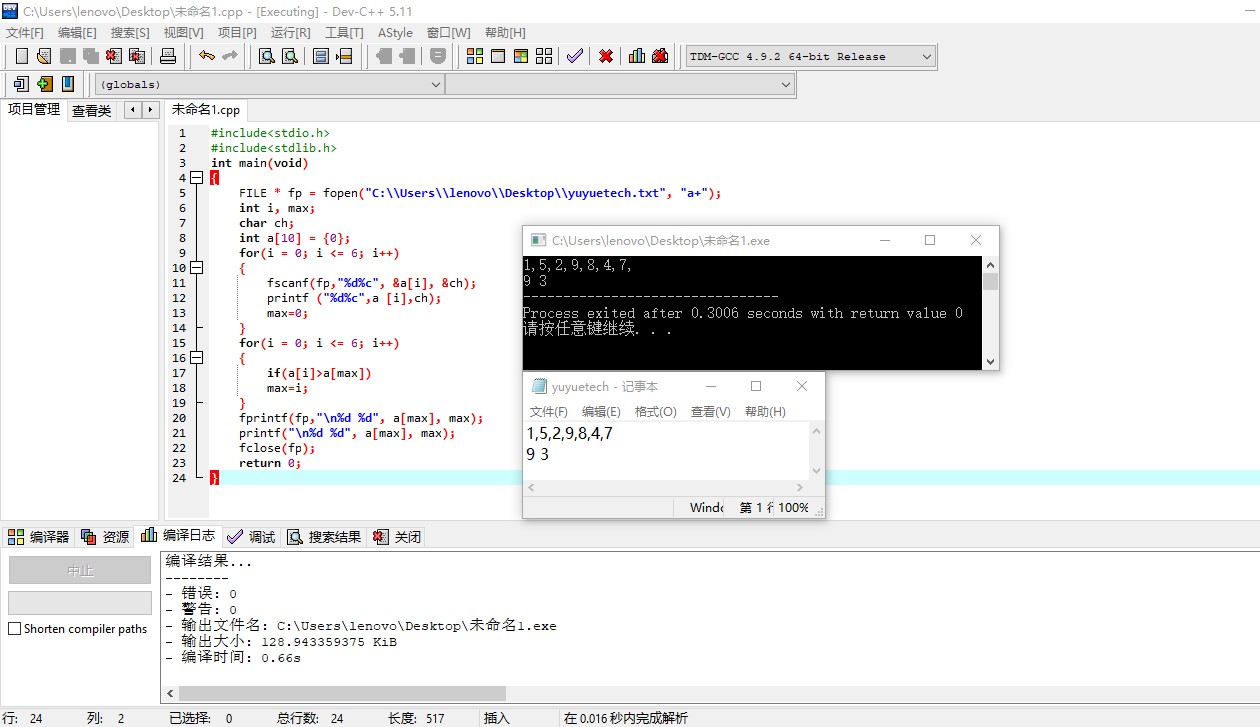
Task: Click the Find magnifier toolbar icon
Action: 267,56
